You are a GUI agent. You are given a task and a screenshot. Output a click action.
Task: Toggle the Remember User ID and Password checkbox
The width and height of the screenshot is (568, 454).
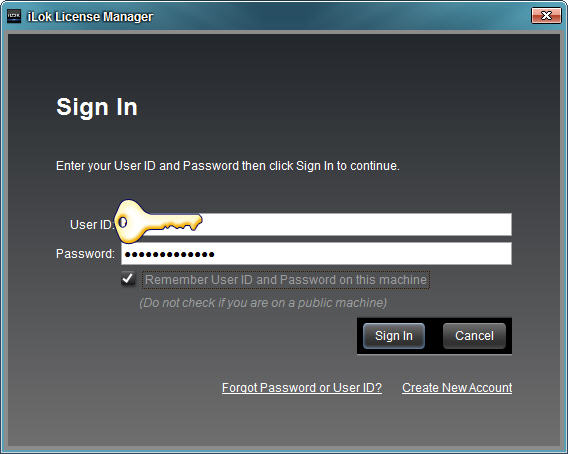tap(128, 279)
